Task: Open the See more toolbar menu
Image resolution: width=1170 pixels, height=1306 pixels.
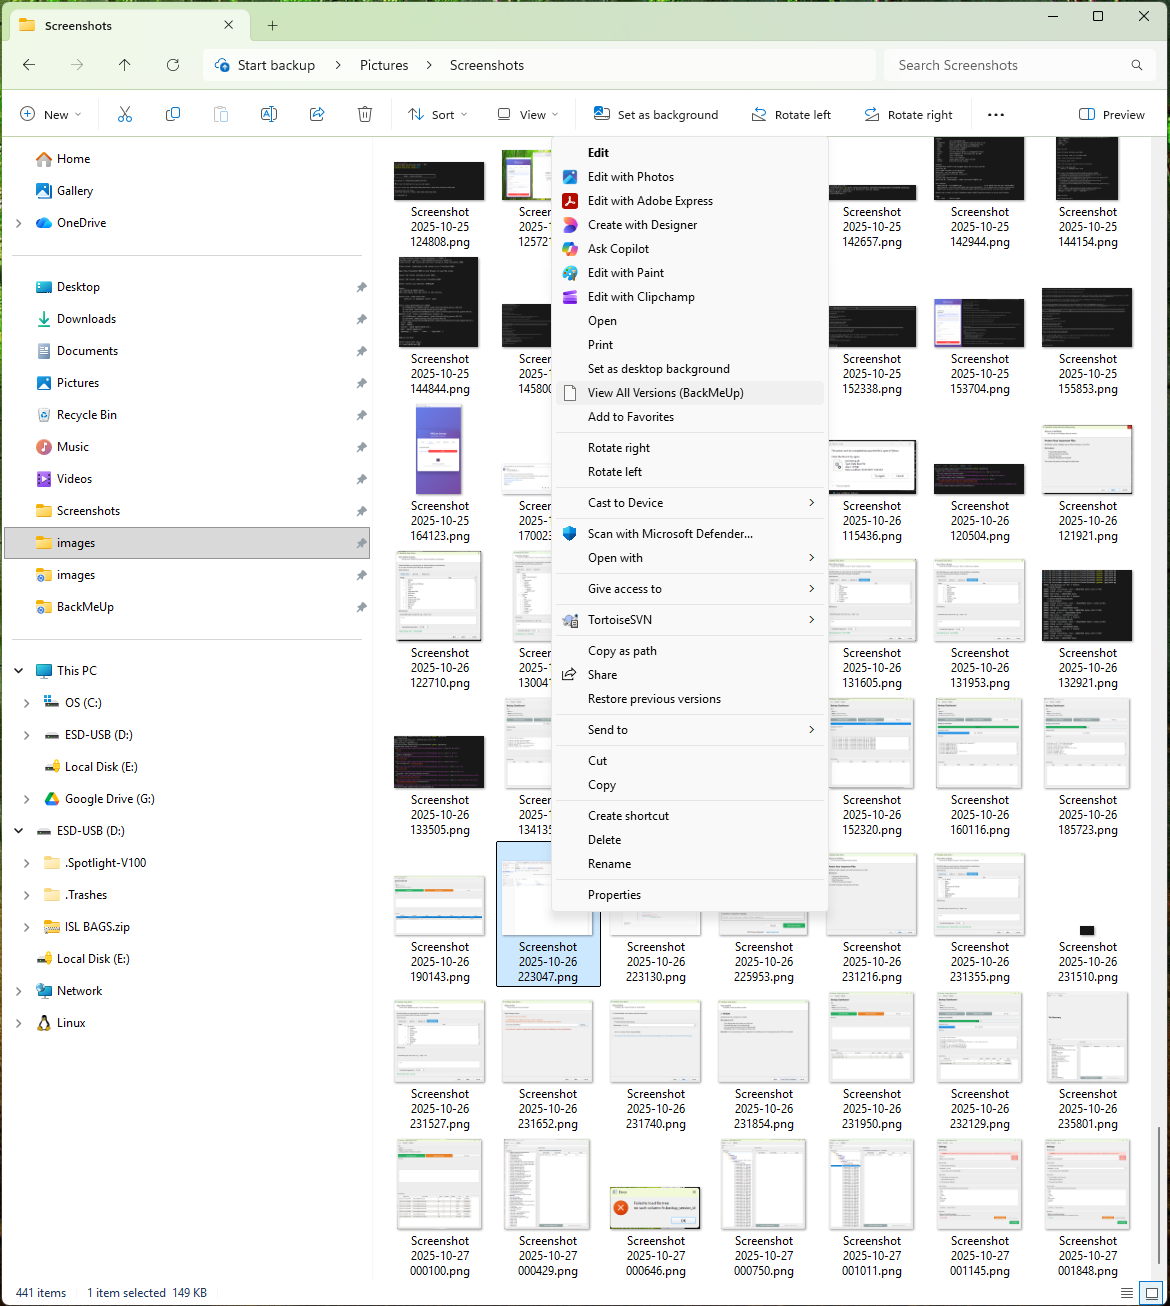Action: point(995,113)
